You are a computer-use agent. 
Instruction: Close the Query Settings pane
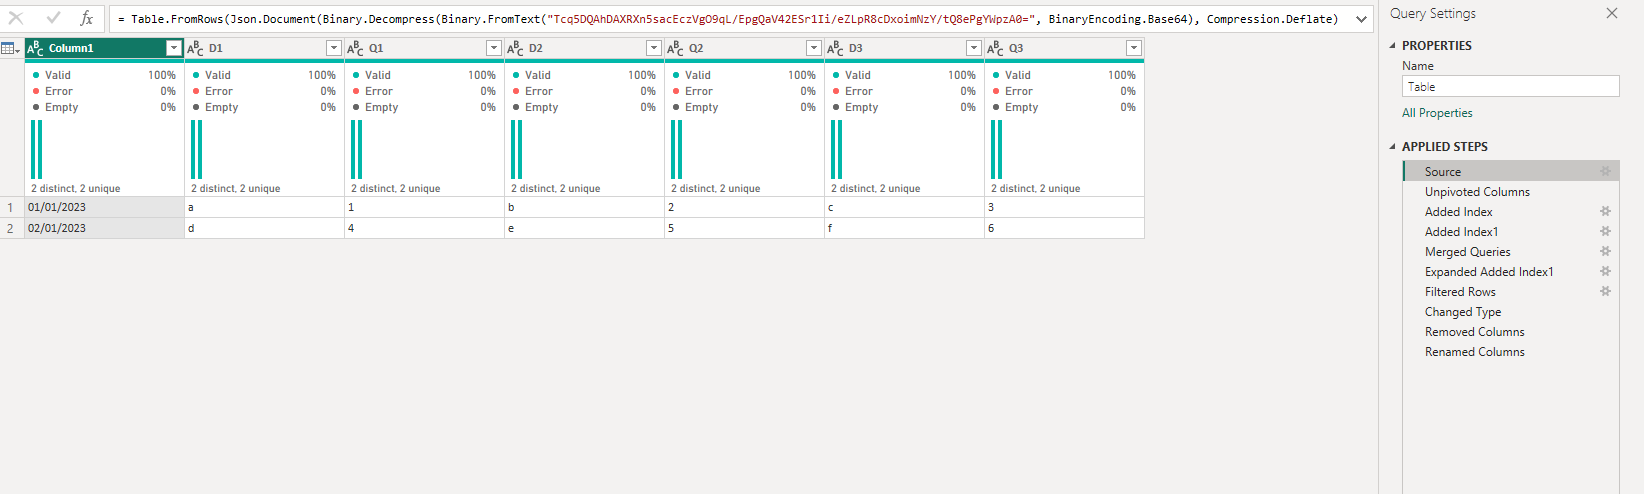[x=1611, y=13]
